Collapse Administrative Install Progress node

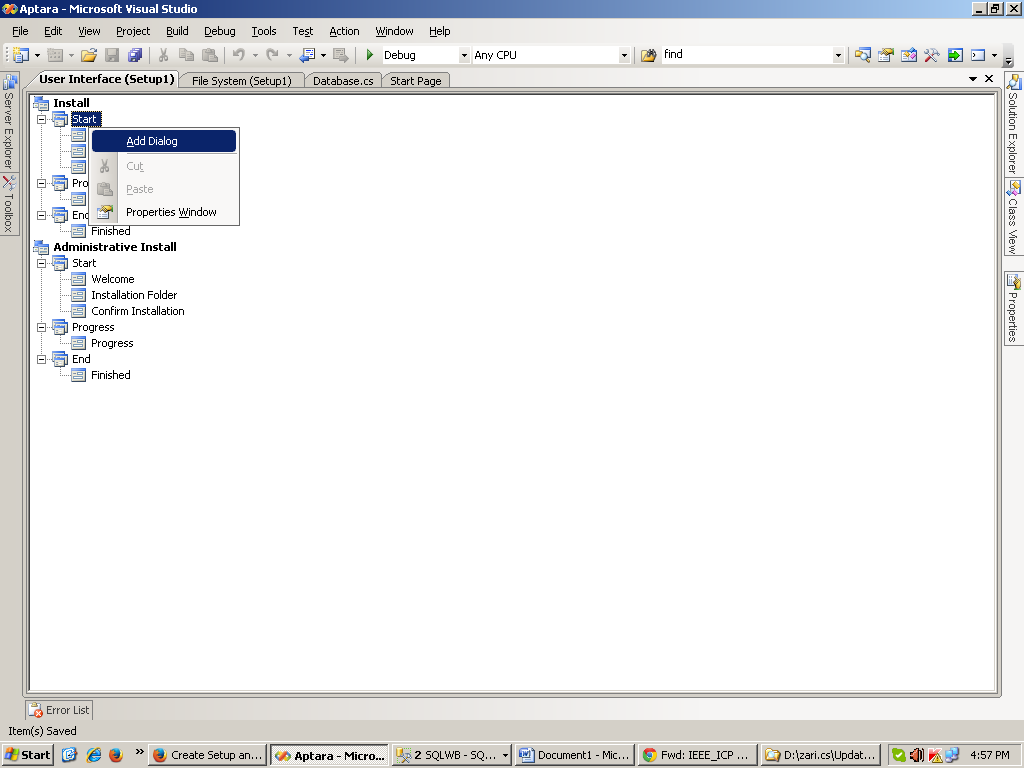(42, 327)
